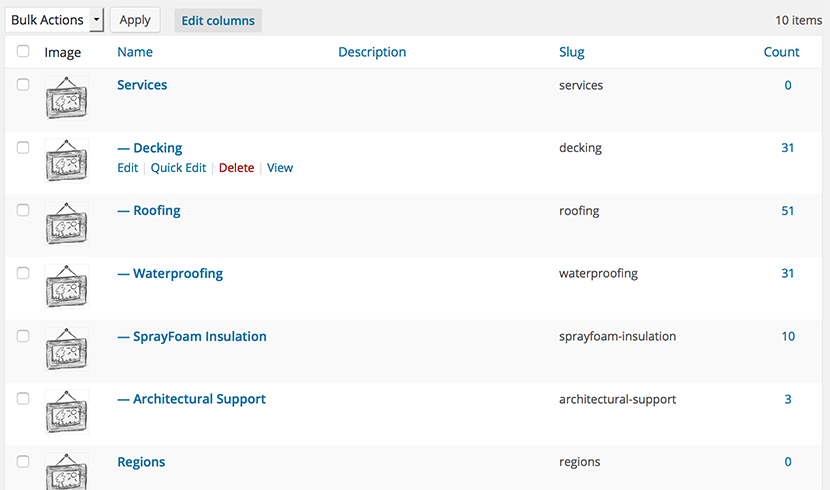Click the Roofing placeholder image thumbnail
Viewport: 830px width, 490px height.
tap(67, 223)
